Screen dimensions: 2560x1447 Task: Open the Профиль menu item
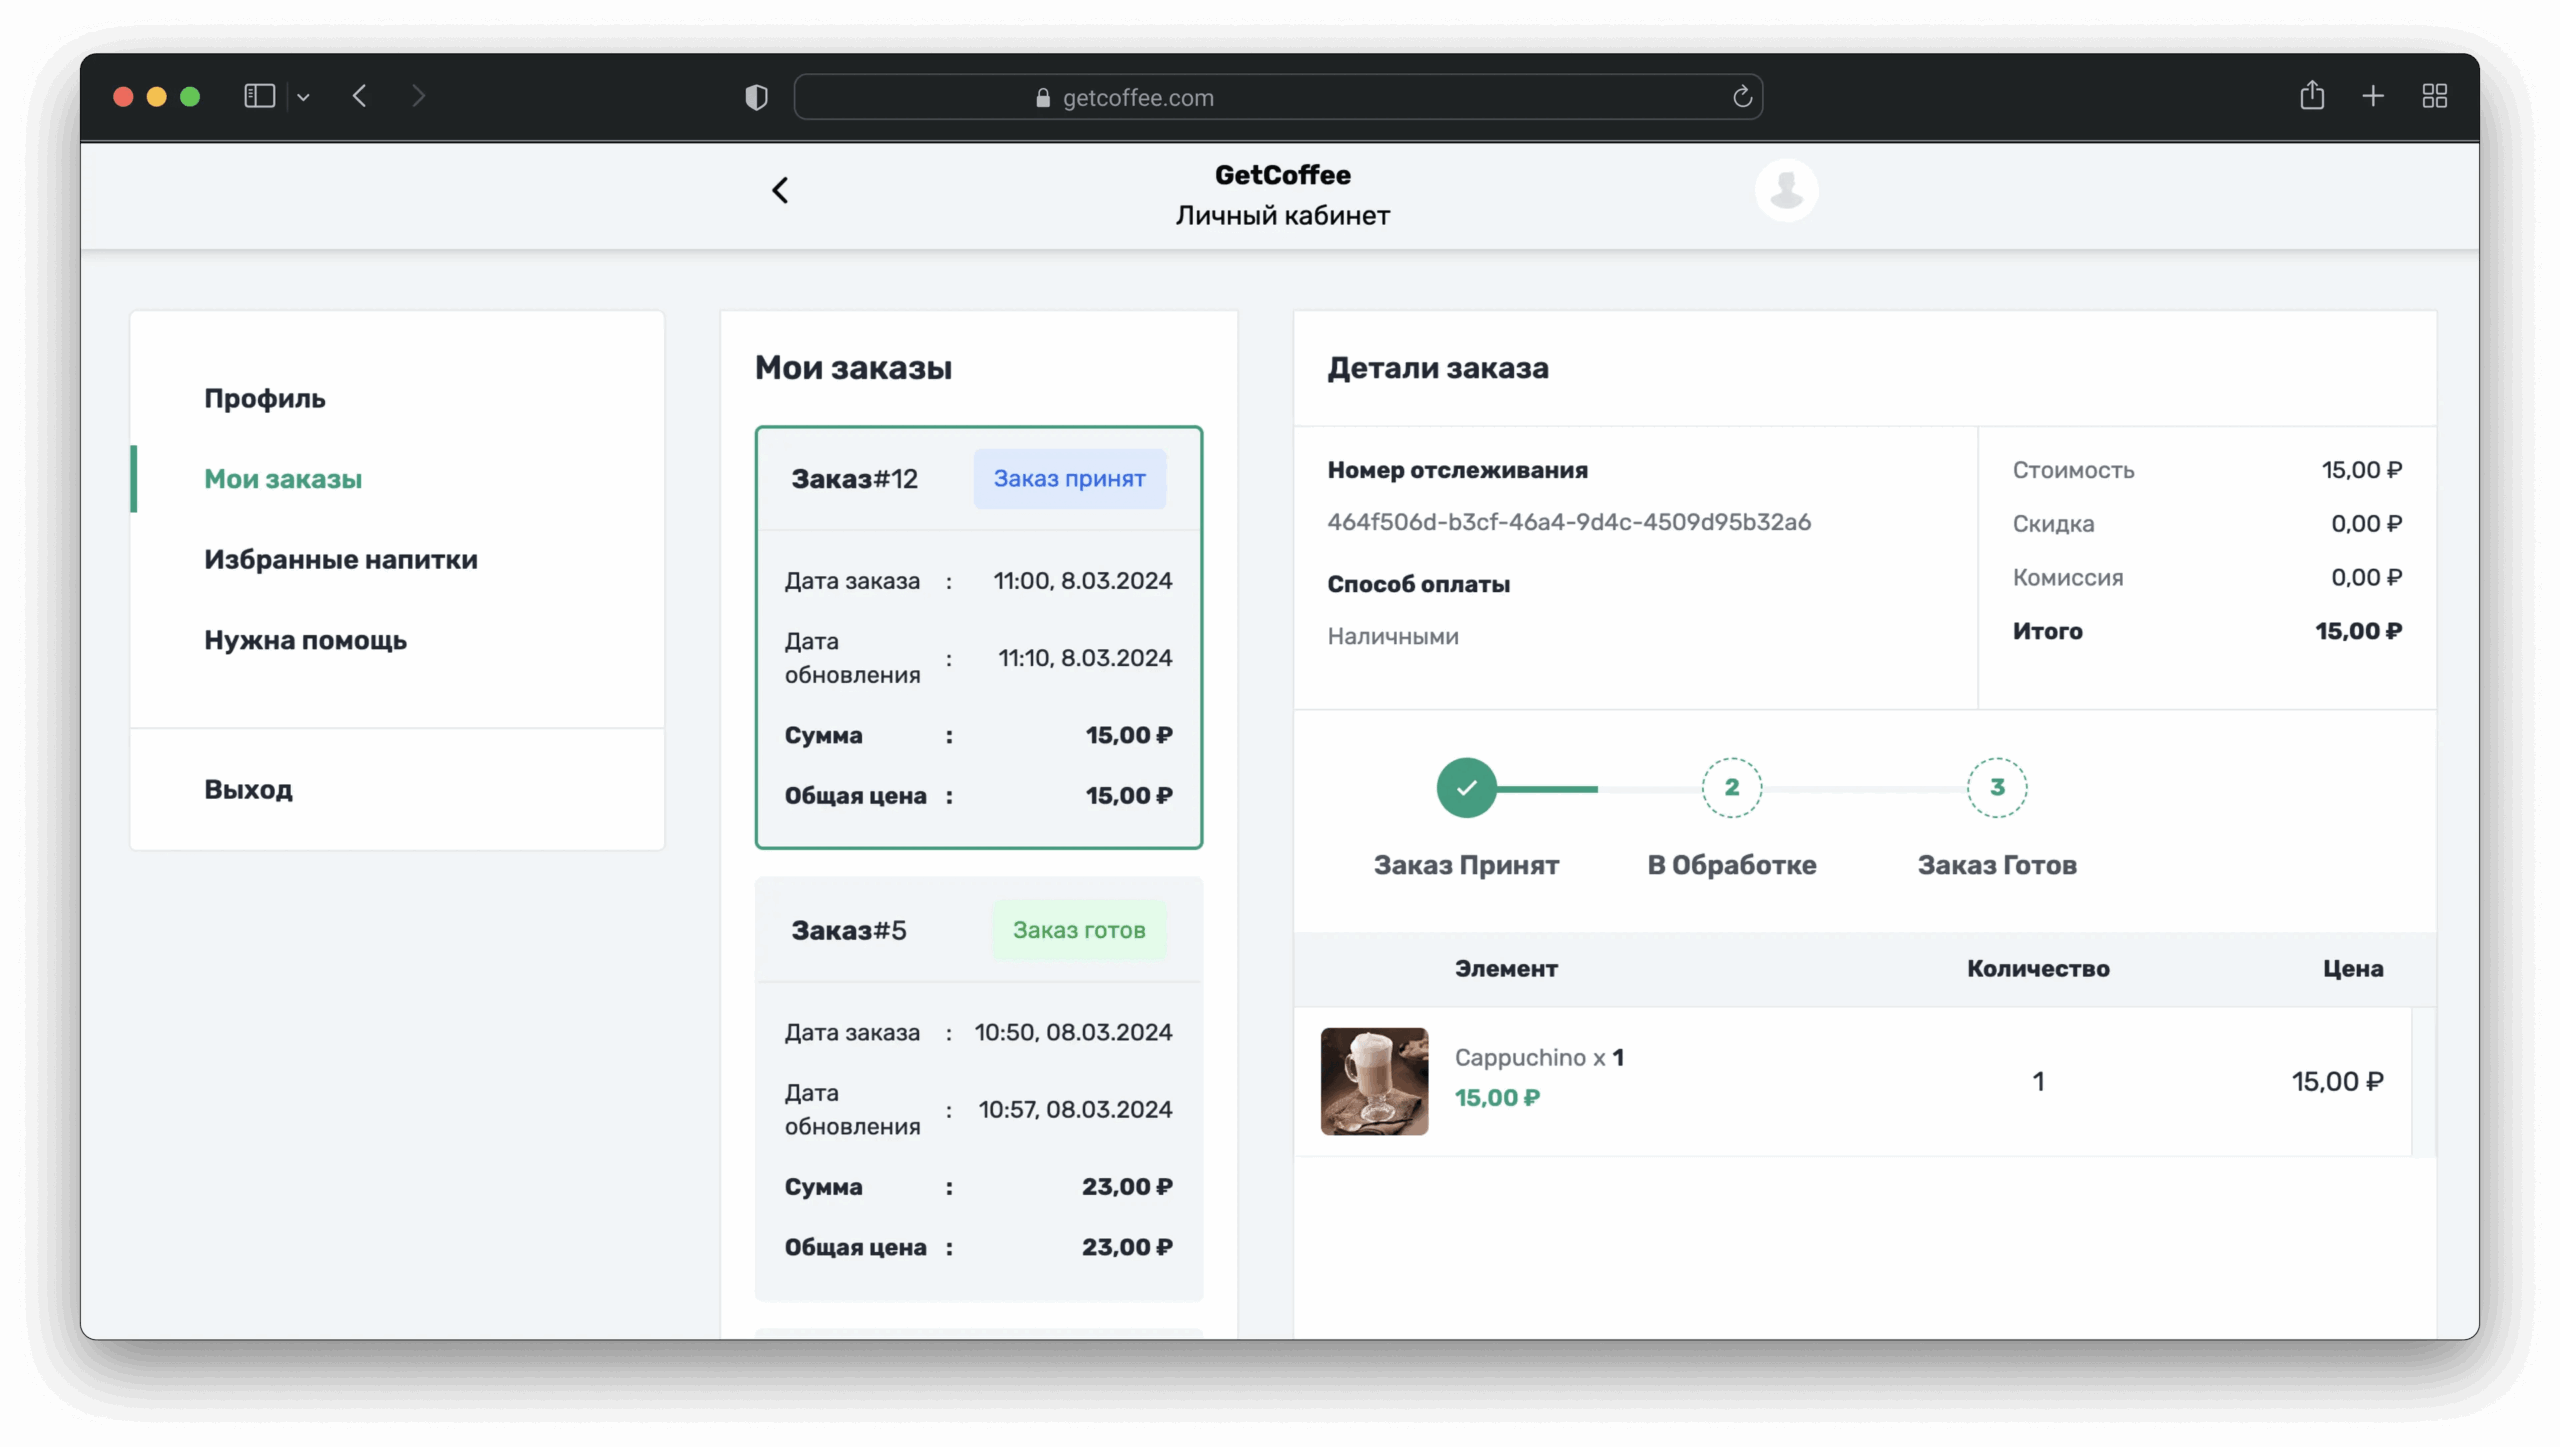[x=265, y=398]
